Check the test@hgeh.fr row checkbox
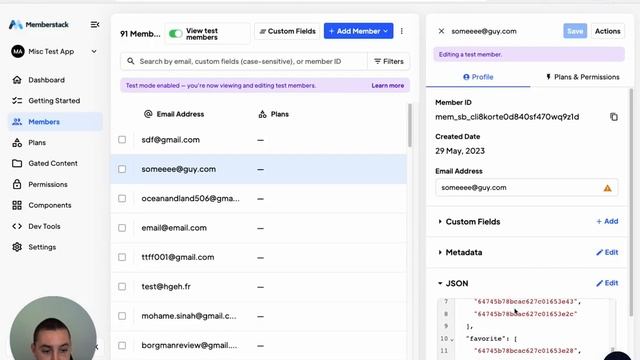The width and height of the screenshot is (640, 360). pos(122,287)
